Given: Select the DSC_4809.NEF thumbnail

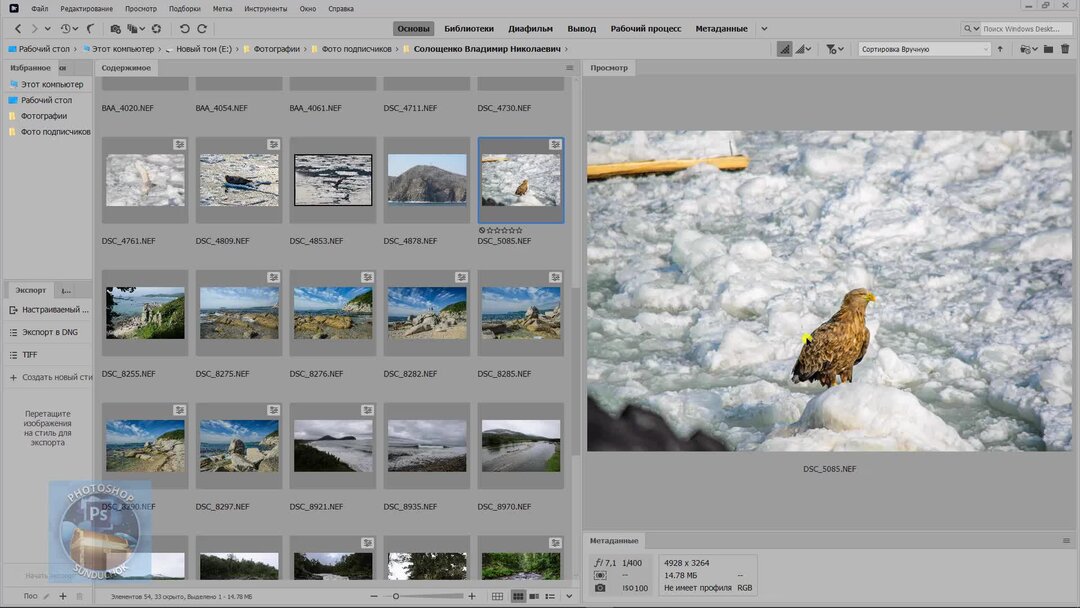Looking at the screenshot, I should click(x=239, y=180).
